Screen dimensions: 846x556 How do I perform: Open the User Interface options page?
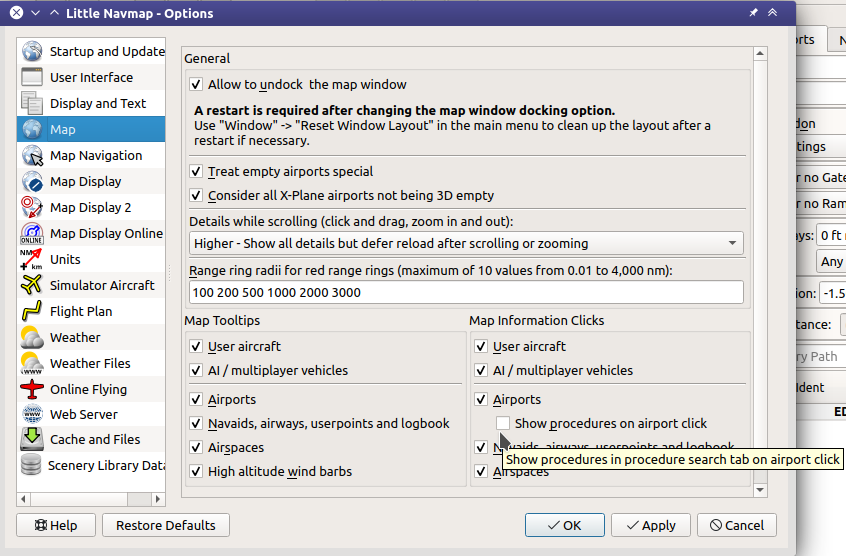point(91,77)
